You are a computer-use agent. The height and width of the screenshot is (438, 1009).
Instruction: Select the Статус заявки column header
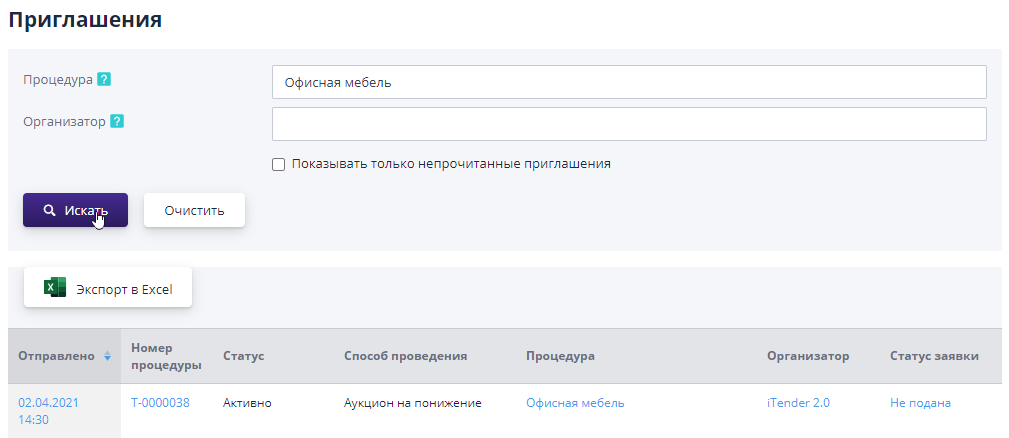tap(933, 356)
